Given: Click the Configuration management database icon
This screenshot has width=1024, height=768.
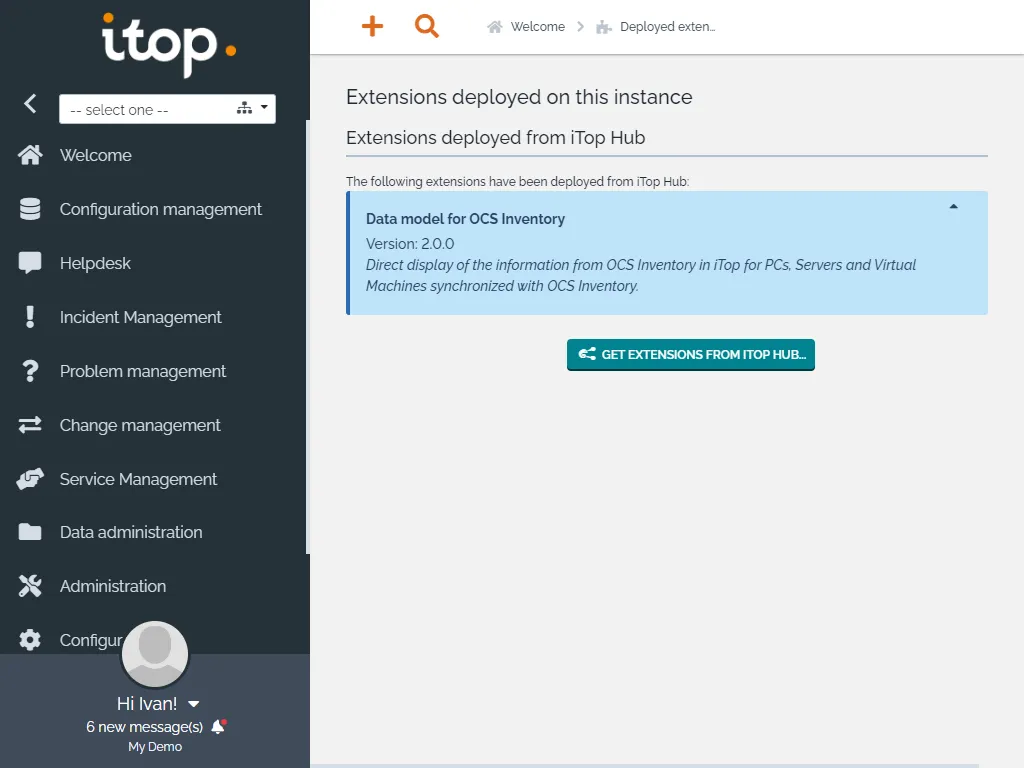Looking at the screenshot, I should pyautogui.click(x=30, y=209).
